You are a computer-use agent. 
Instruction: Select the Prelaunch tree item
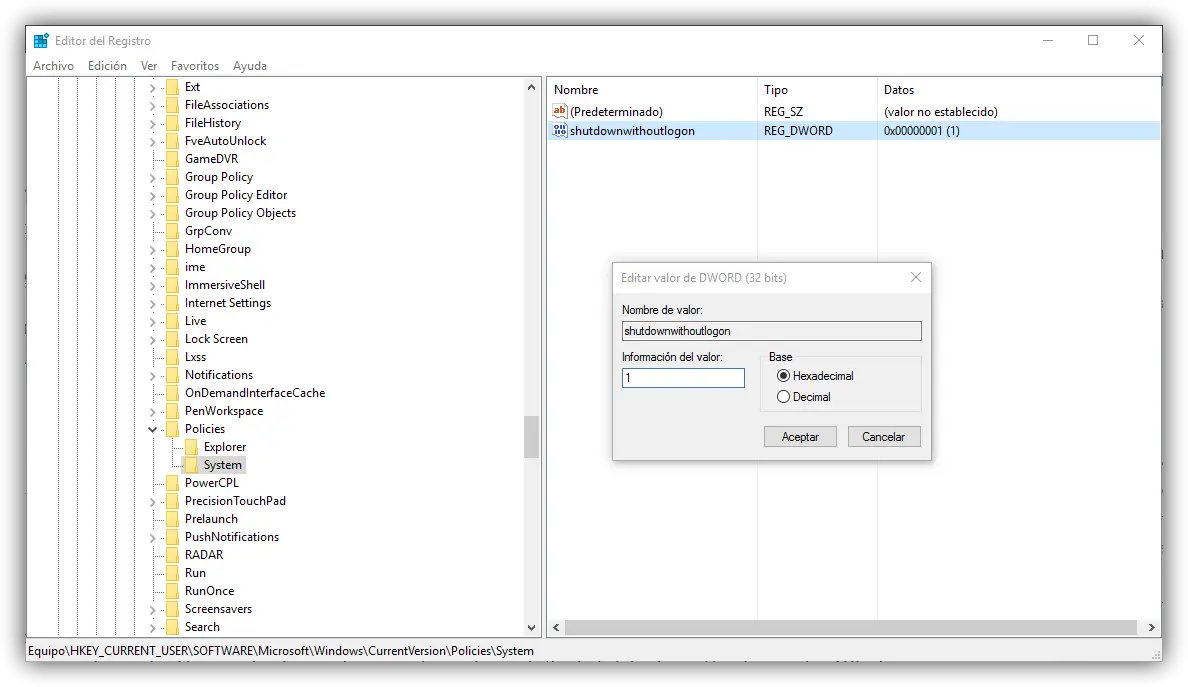pos(211,519)
